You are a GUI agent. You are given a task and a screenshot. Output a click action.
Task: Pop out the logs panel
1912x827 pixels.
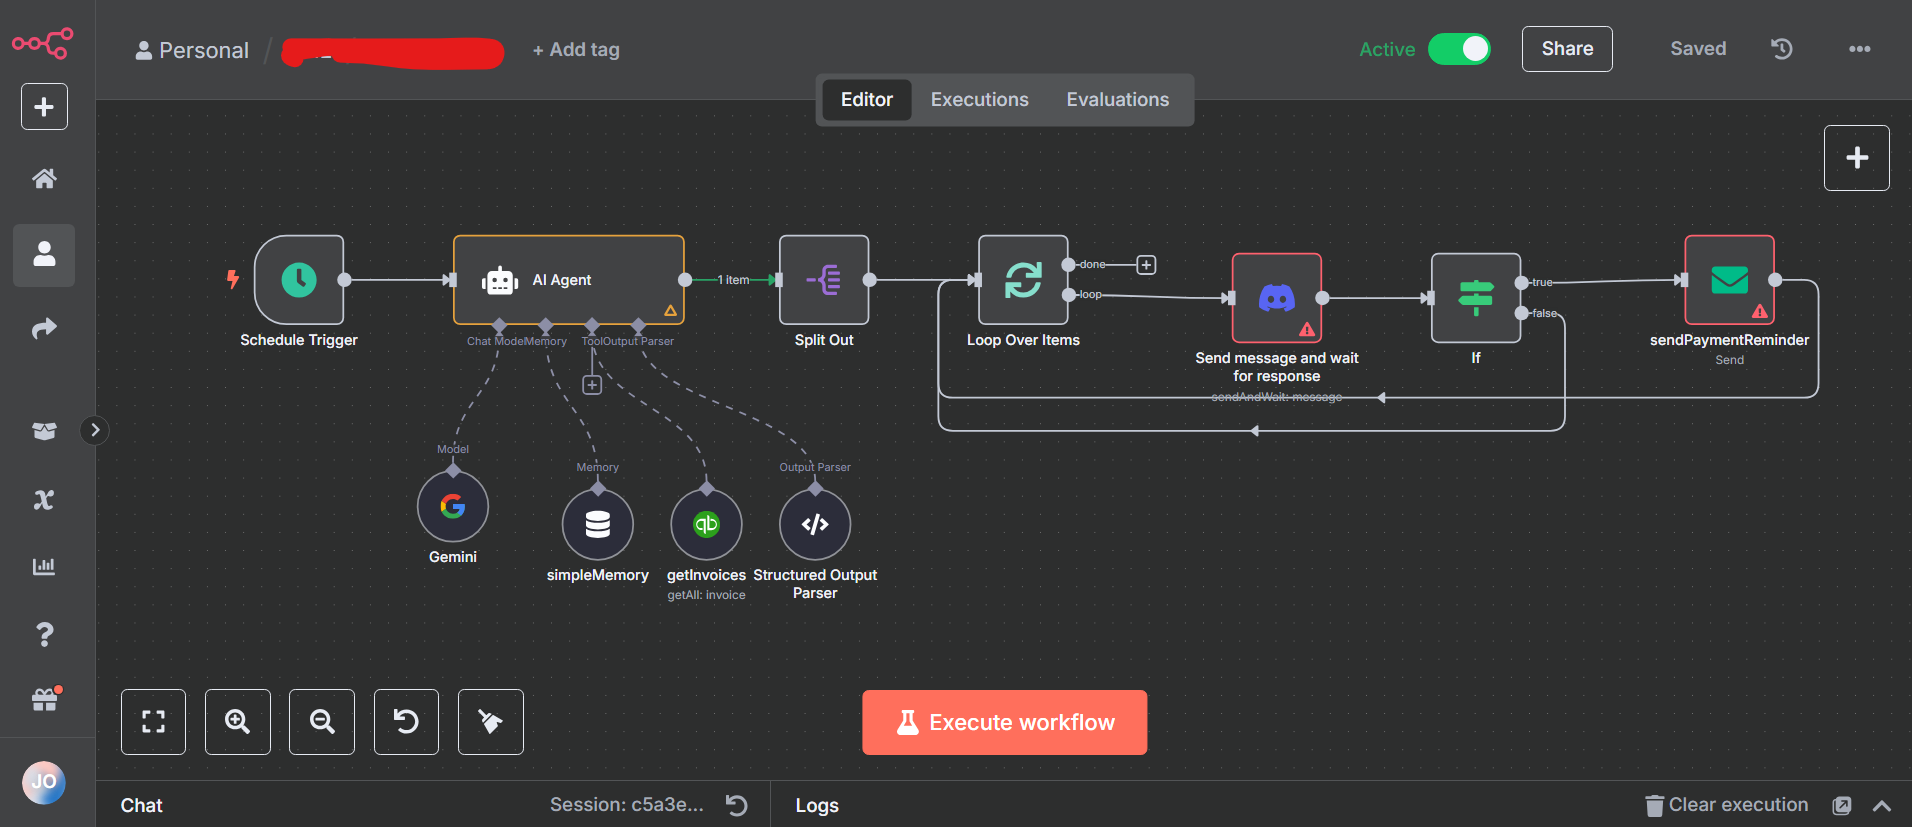pyautogui.click(x=1842, y=806)
